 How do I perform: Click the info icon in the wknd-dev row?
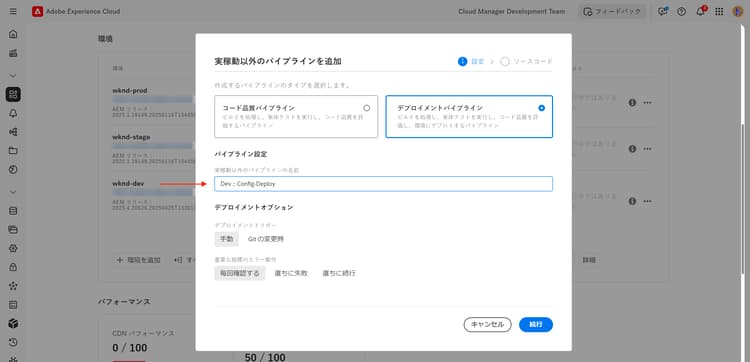632,201
